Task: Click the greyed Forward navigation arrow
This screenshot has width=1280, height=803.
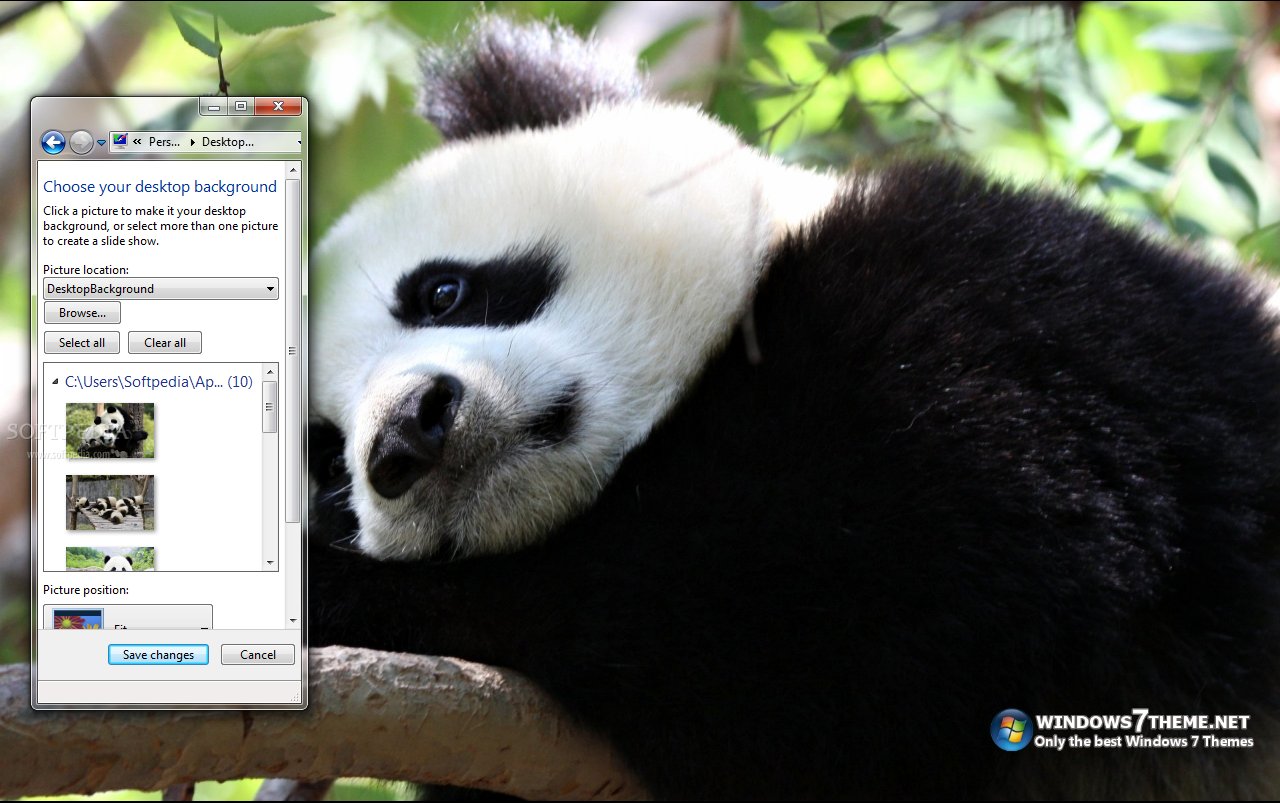Action: (81, 142)
